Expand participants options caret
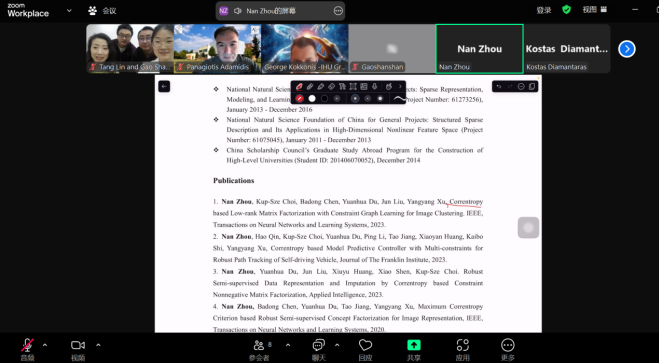 [x=288, y=345]
